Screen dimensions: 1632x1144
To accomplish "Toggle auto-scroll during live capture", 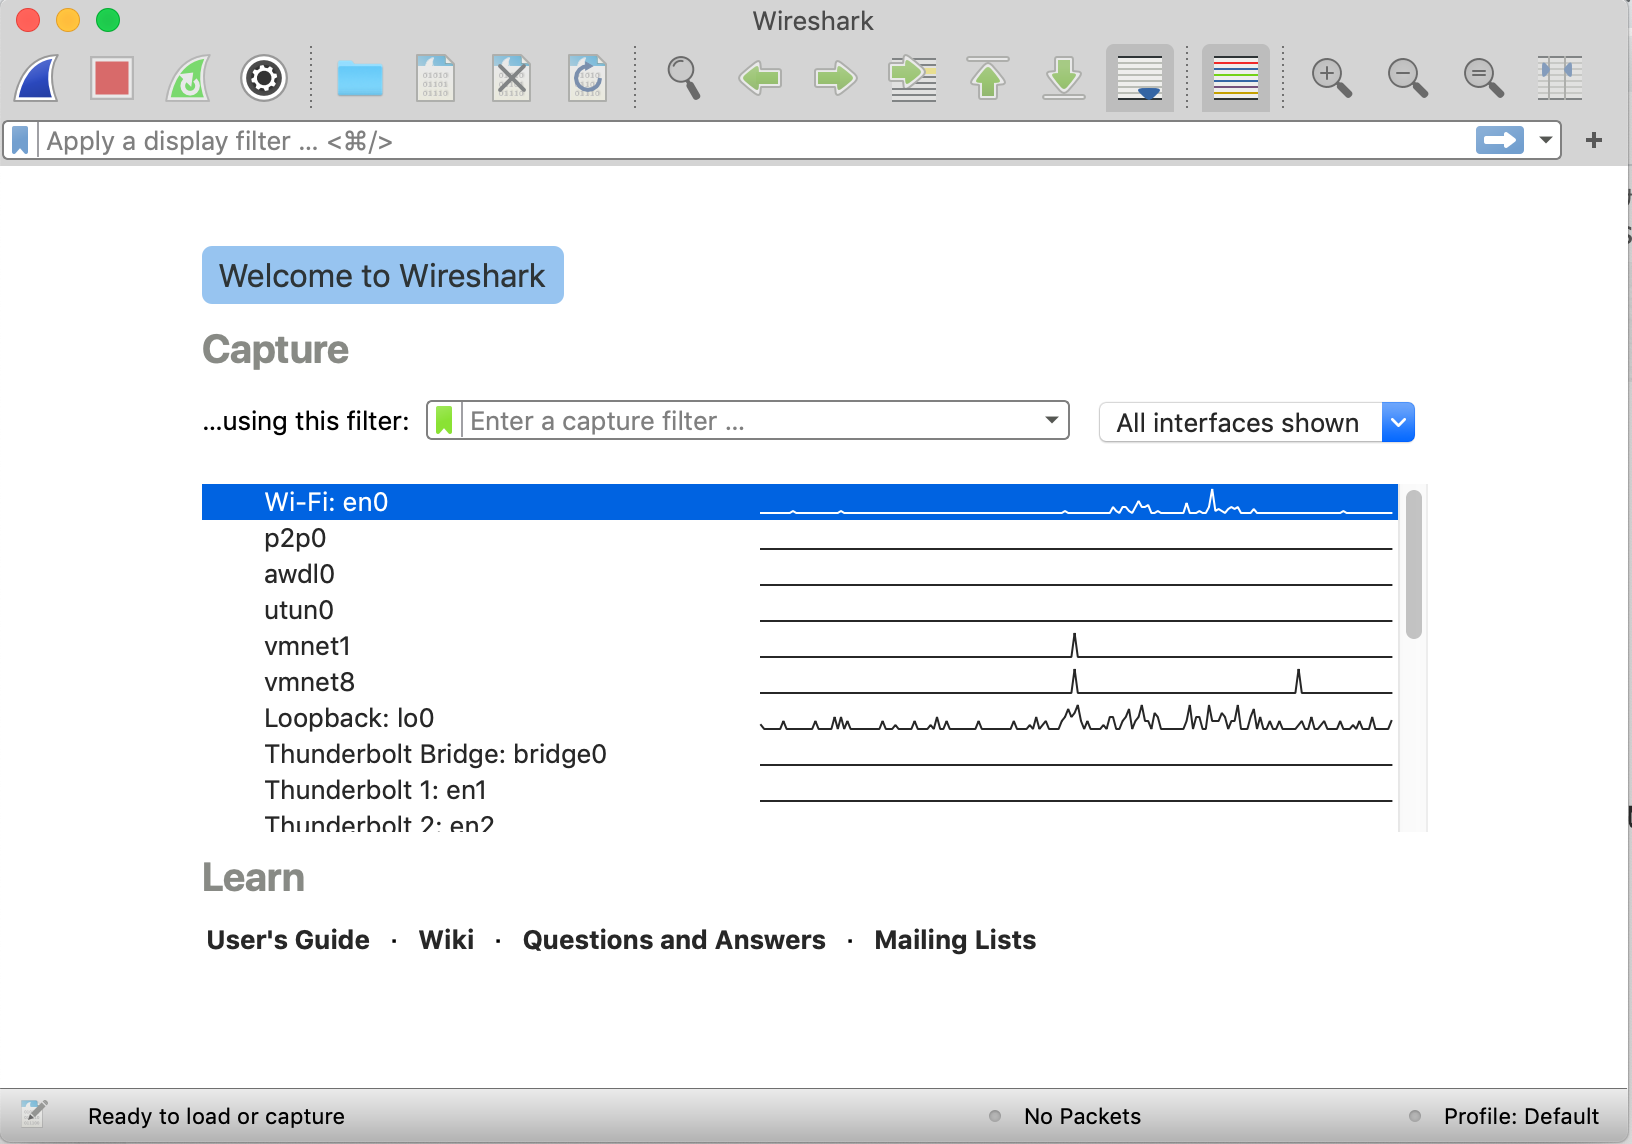I will point(1140,78).
